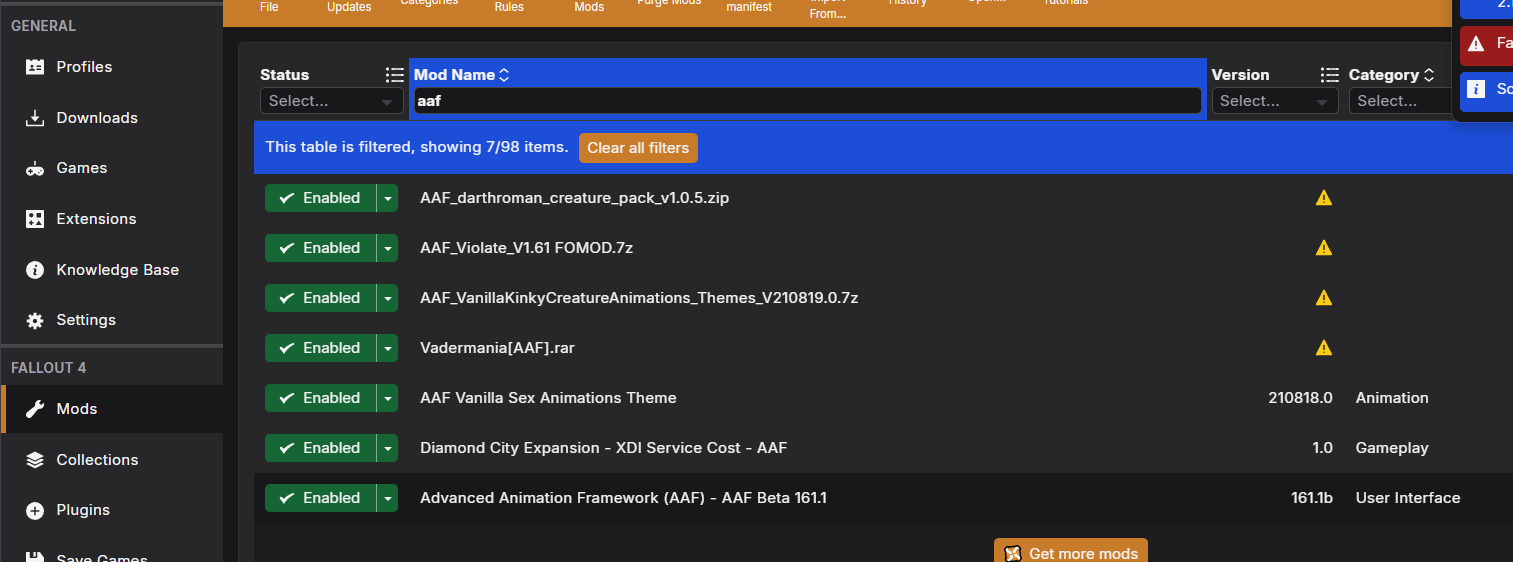Screen dimensions: 1513x562
Task: Click the File toolbar item
Action: point(269,7)
